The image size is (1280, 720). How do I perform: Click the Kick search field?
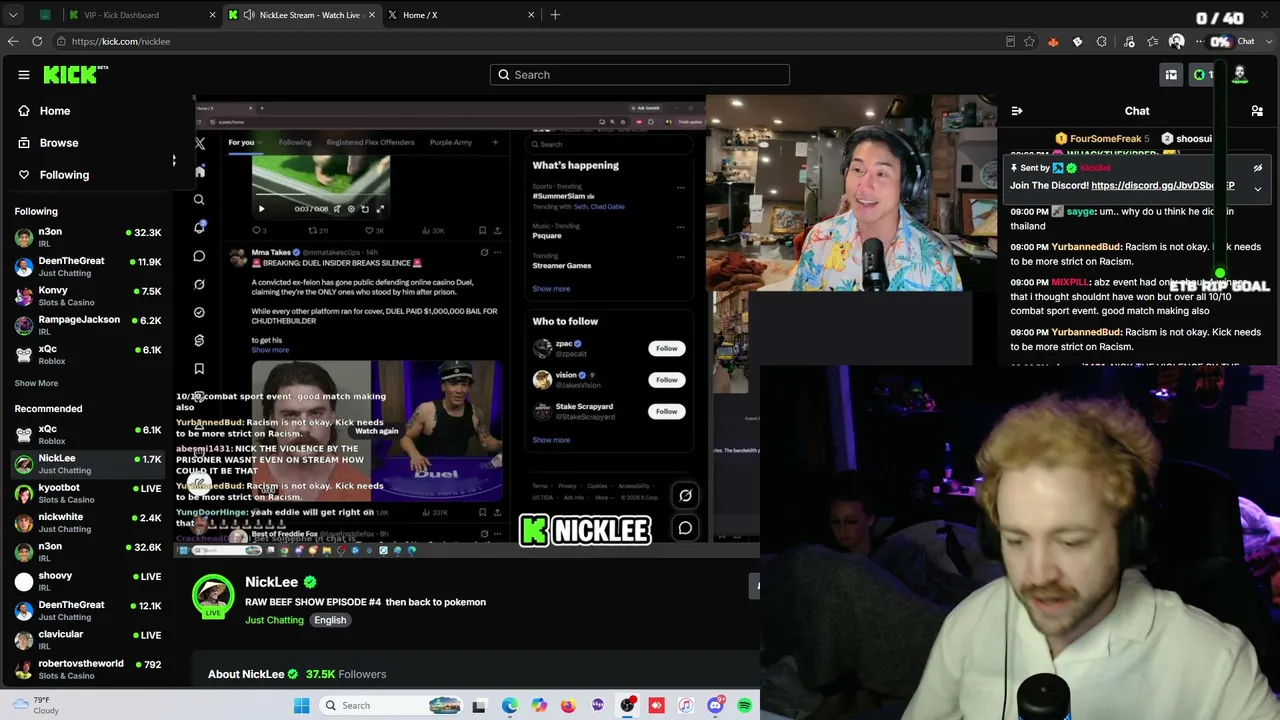click(640, 75)
